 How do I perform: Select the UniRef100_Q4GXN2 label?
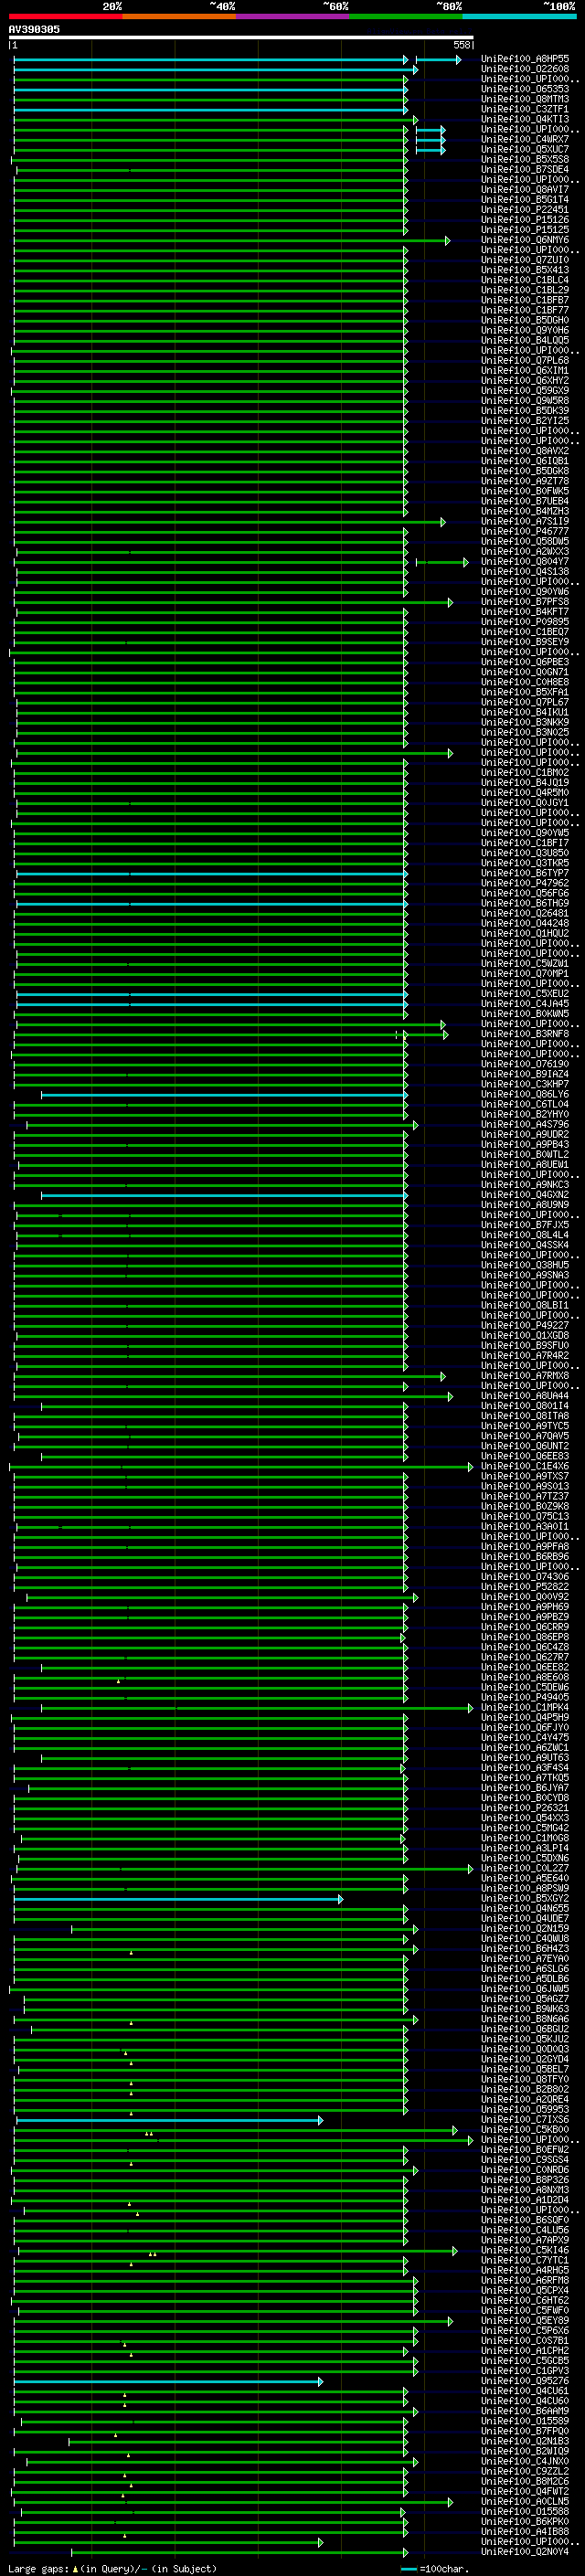point(525,1195)
